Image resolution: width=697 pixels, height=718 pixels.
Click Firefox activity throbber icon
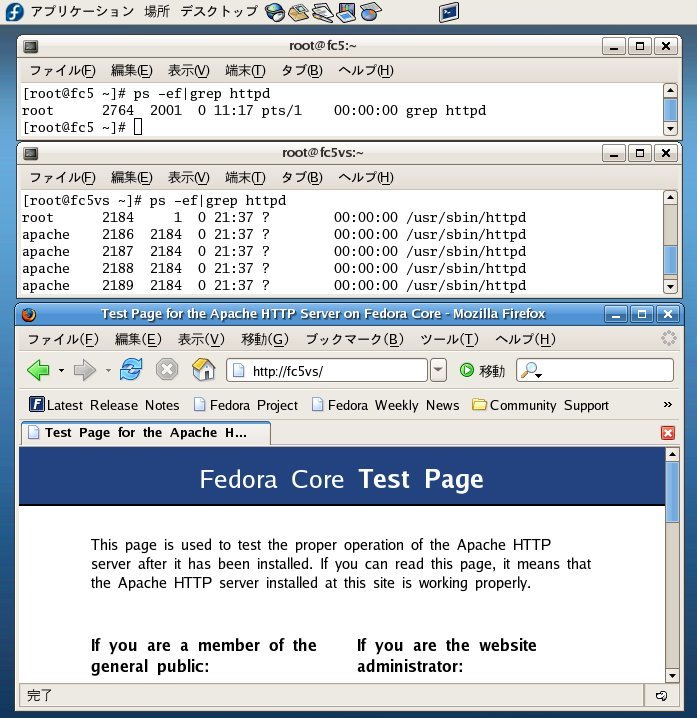tap(669, 338)
